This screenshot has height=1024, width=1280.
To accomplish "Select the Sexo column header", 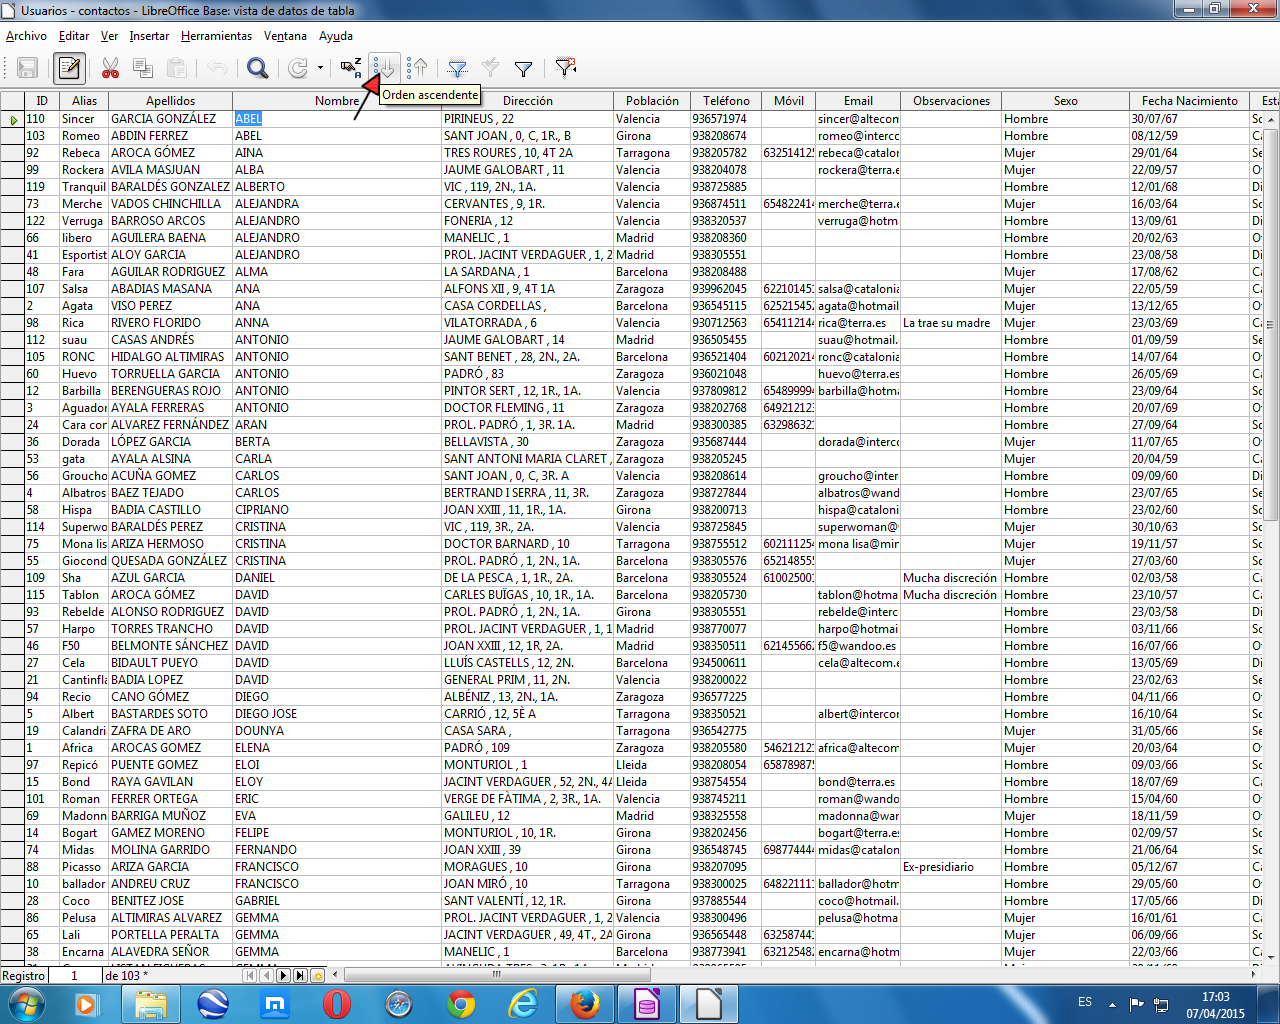I will pos(1066,101).
